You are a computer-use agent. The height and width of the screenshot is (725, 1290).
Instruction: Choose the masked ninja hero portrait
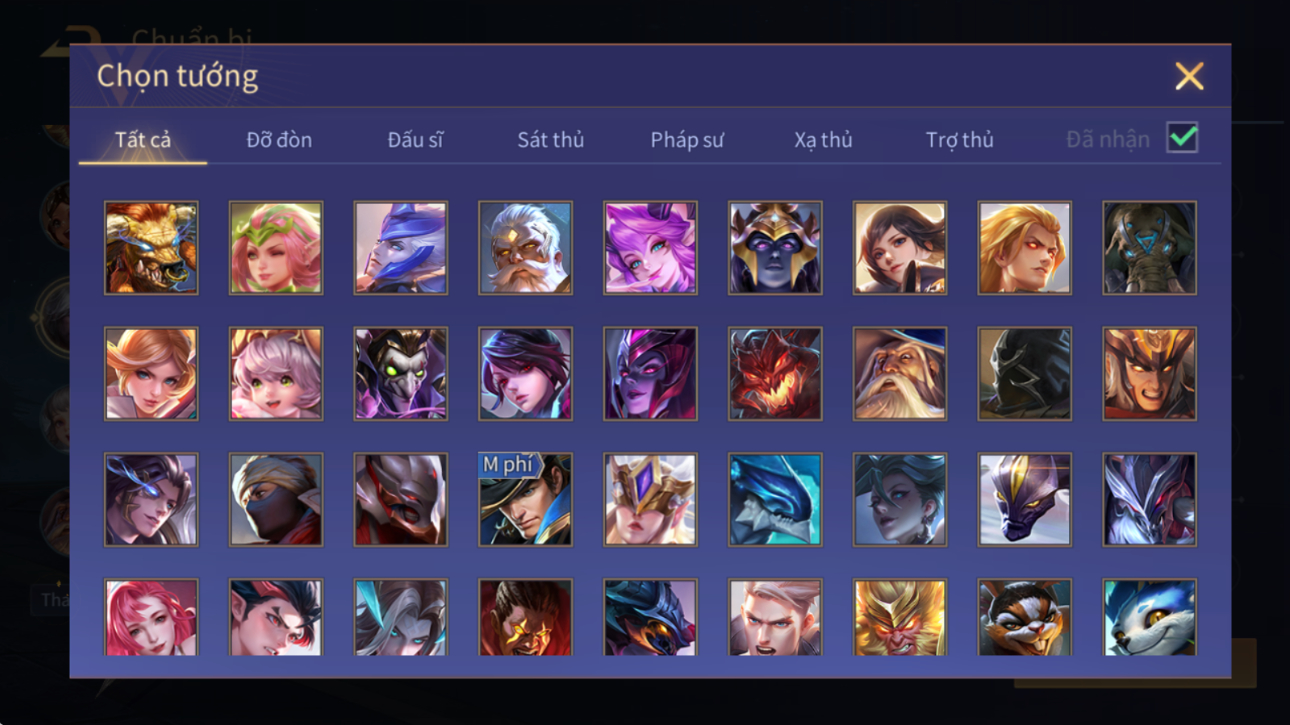[x=276, y=500]
